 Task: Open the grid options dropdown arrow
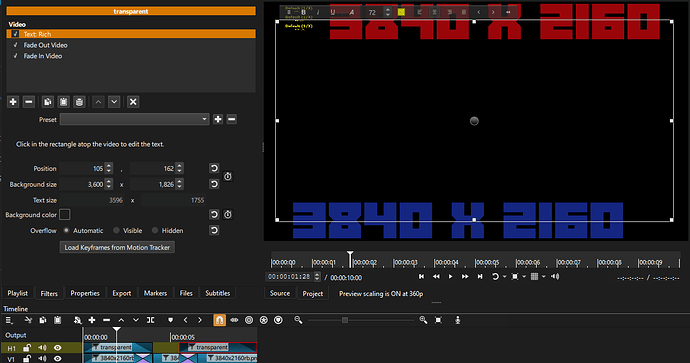tap(543, 277)
